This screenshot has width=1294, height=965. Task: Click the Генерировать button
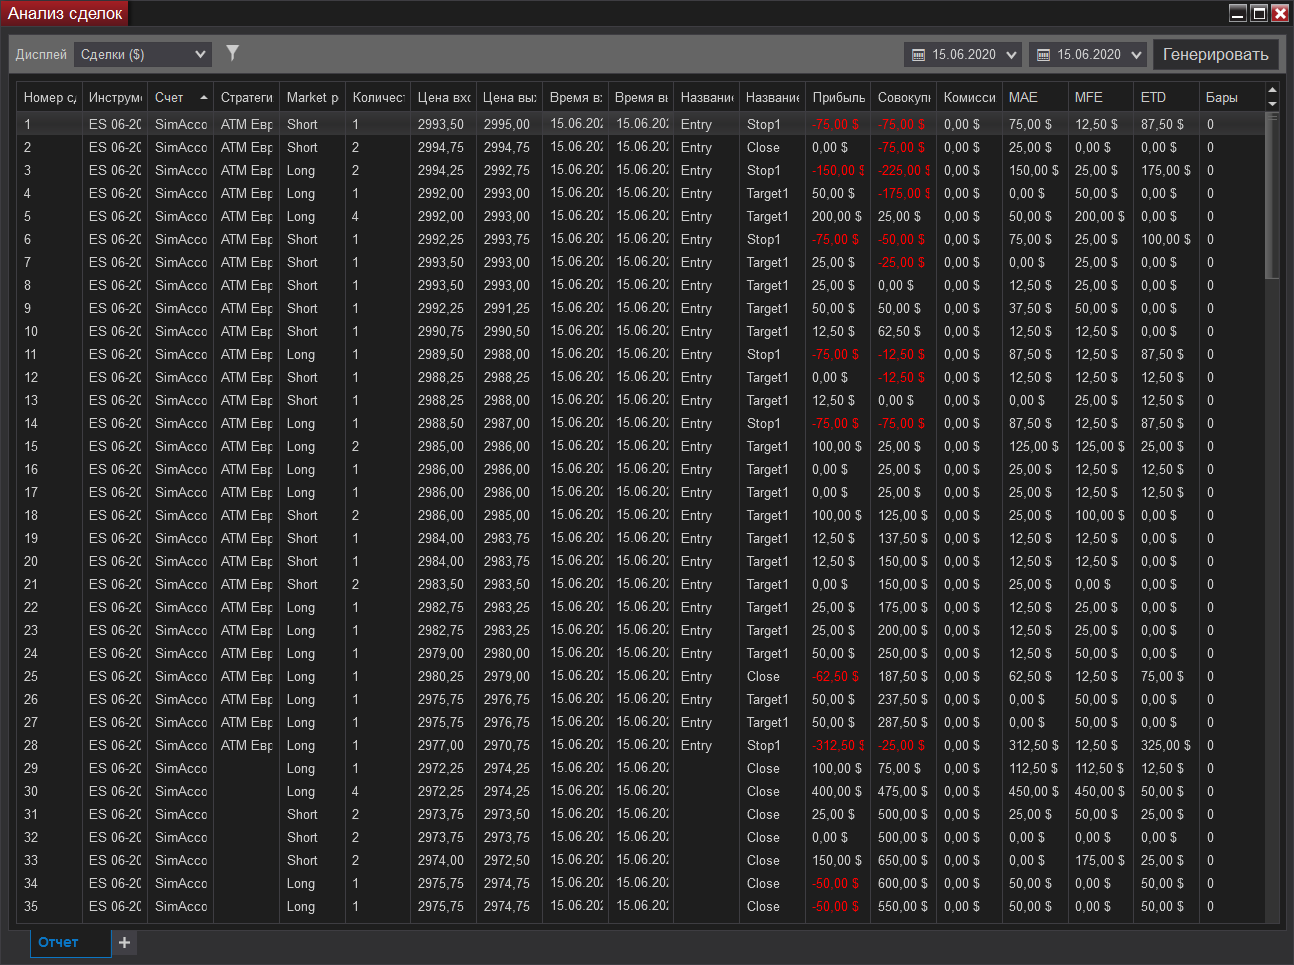(1215, 54)
